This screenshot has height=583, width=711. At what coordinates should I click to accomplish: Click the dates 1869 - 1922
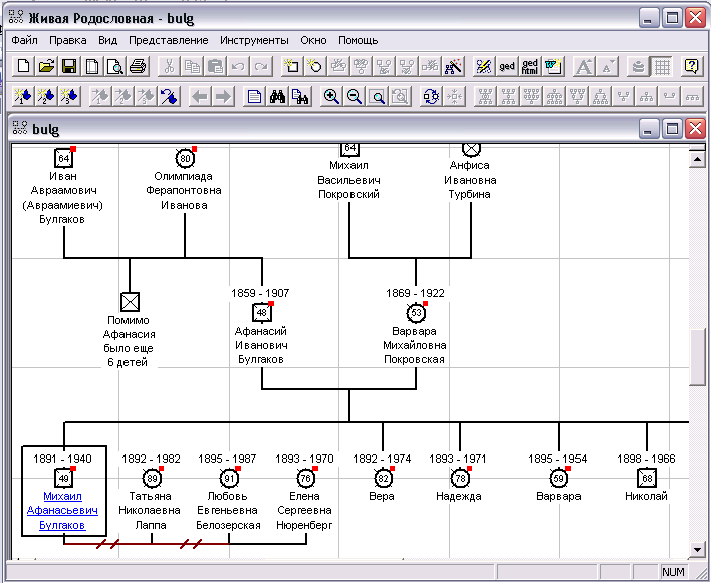tap(415, 293)
